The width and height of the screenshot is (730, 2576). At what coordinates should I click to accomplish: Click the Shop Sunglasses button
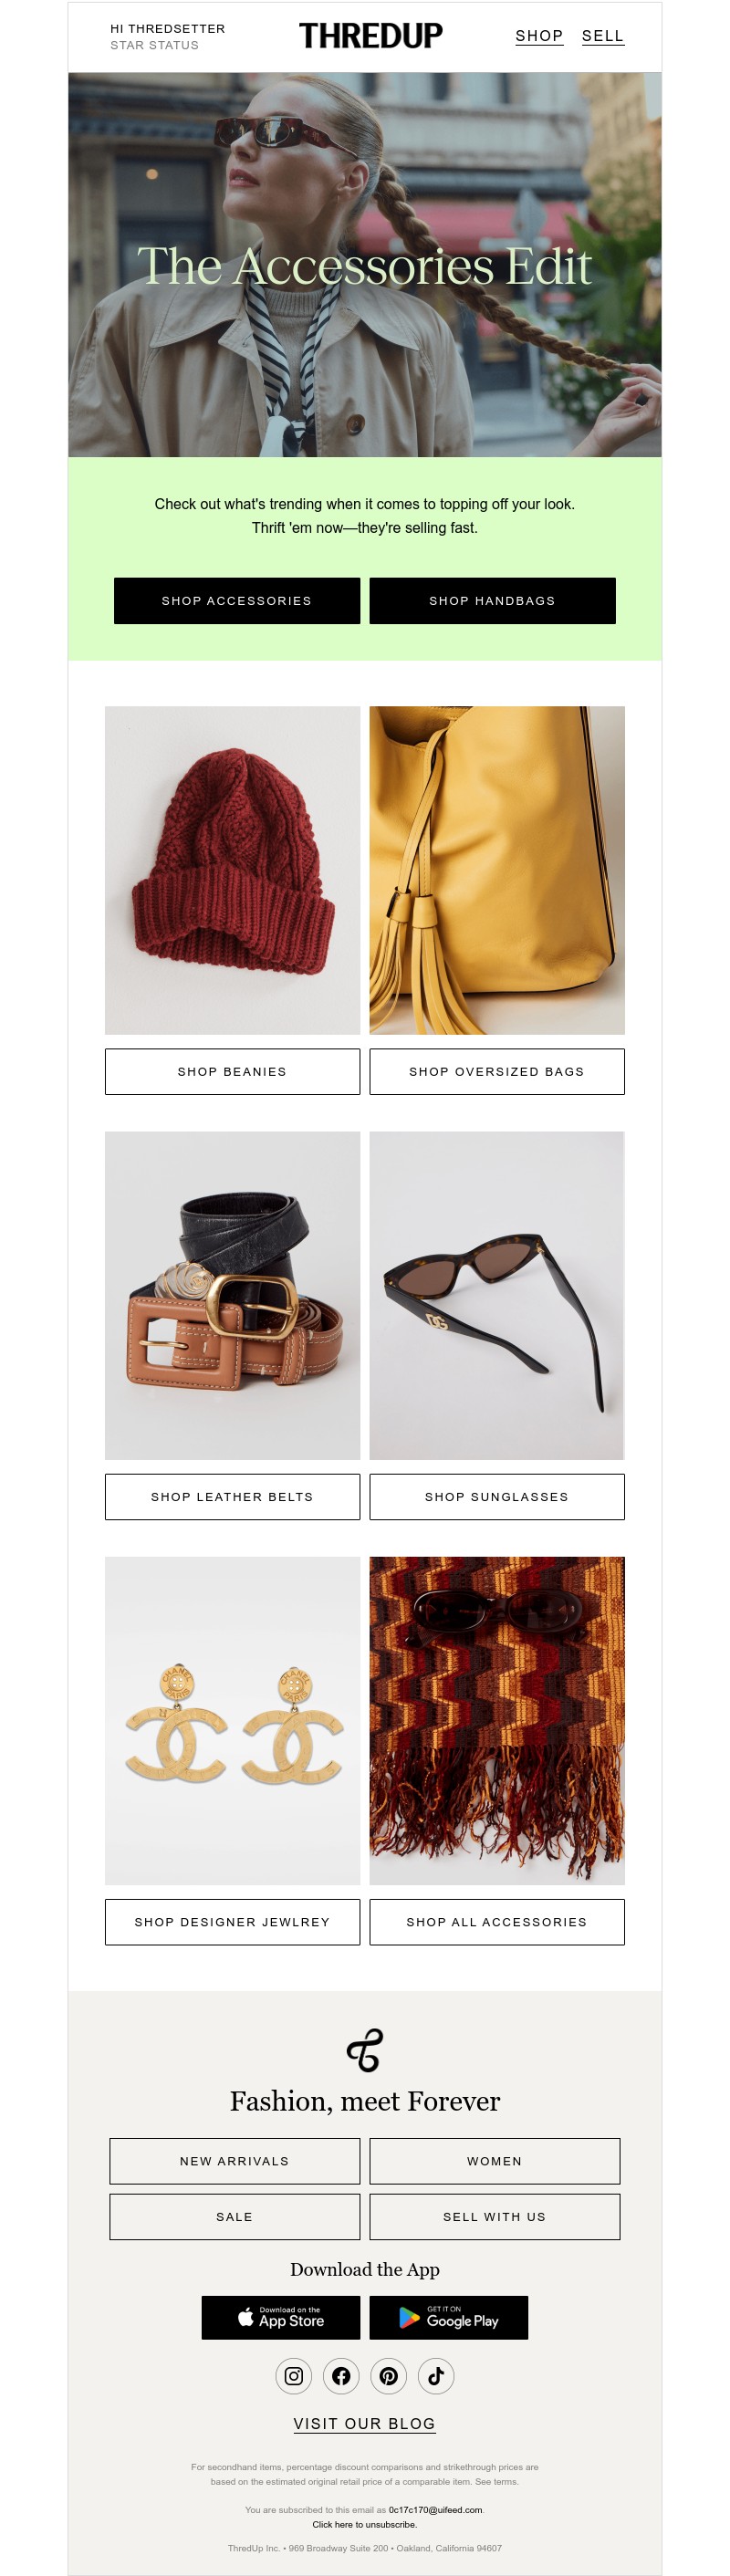coord(497,1497)
